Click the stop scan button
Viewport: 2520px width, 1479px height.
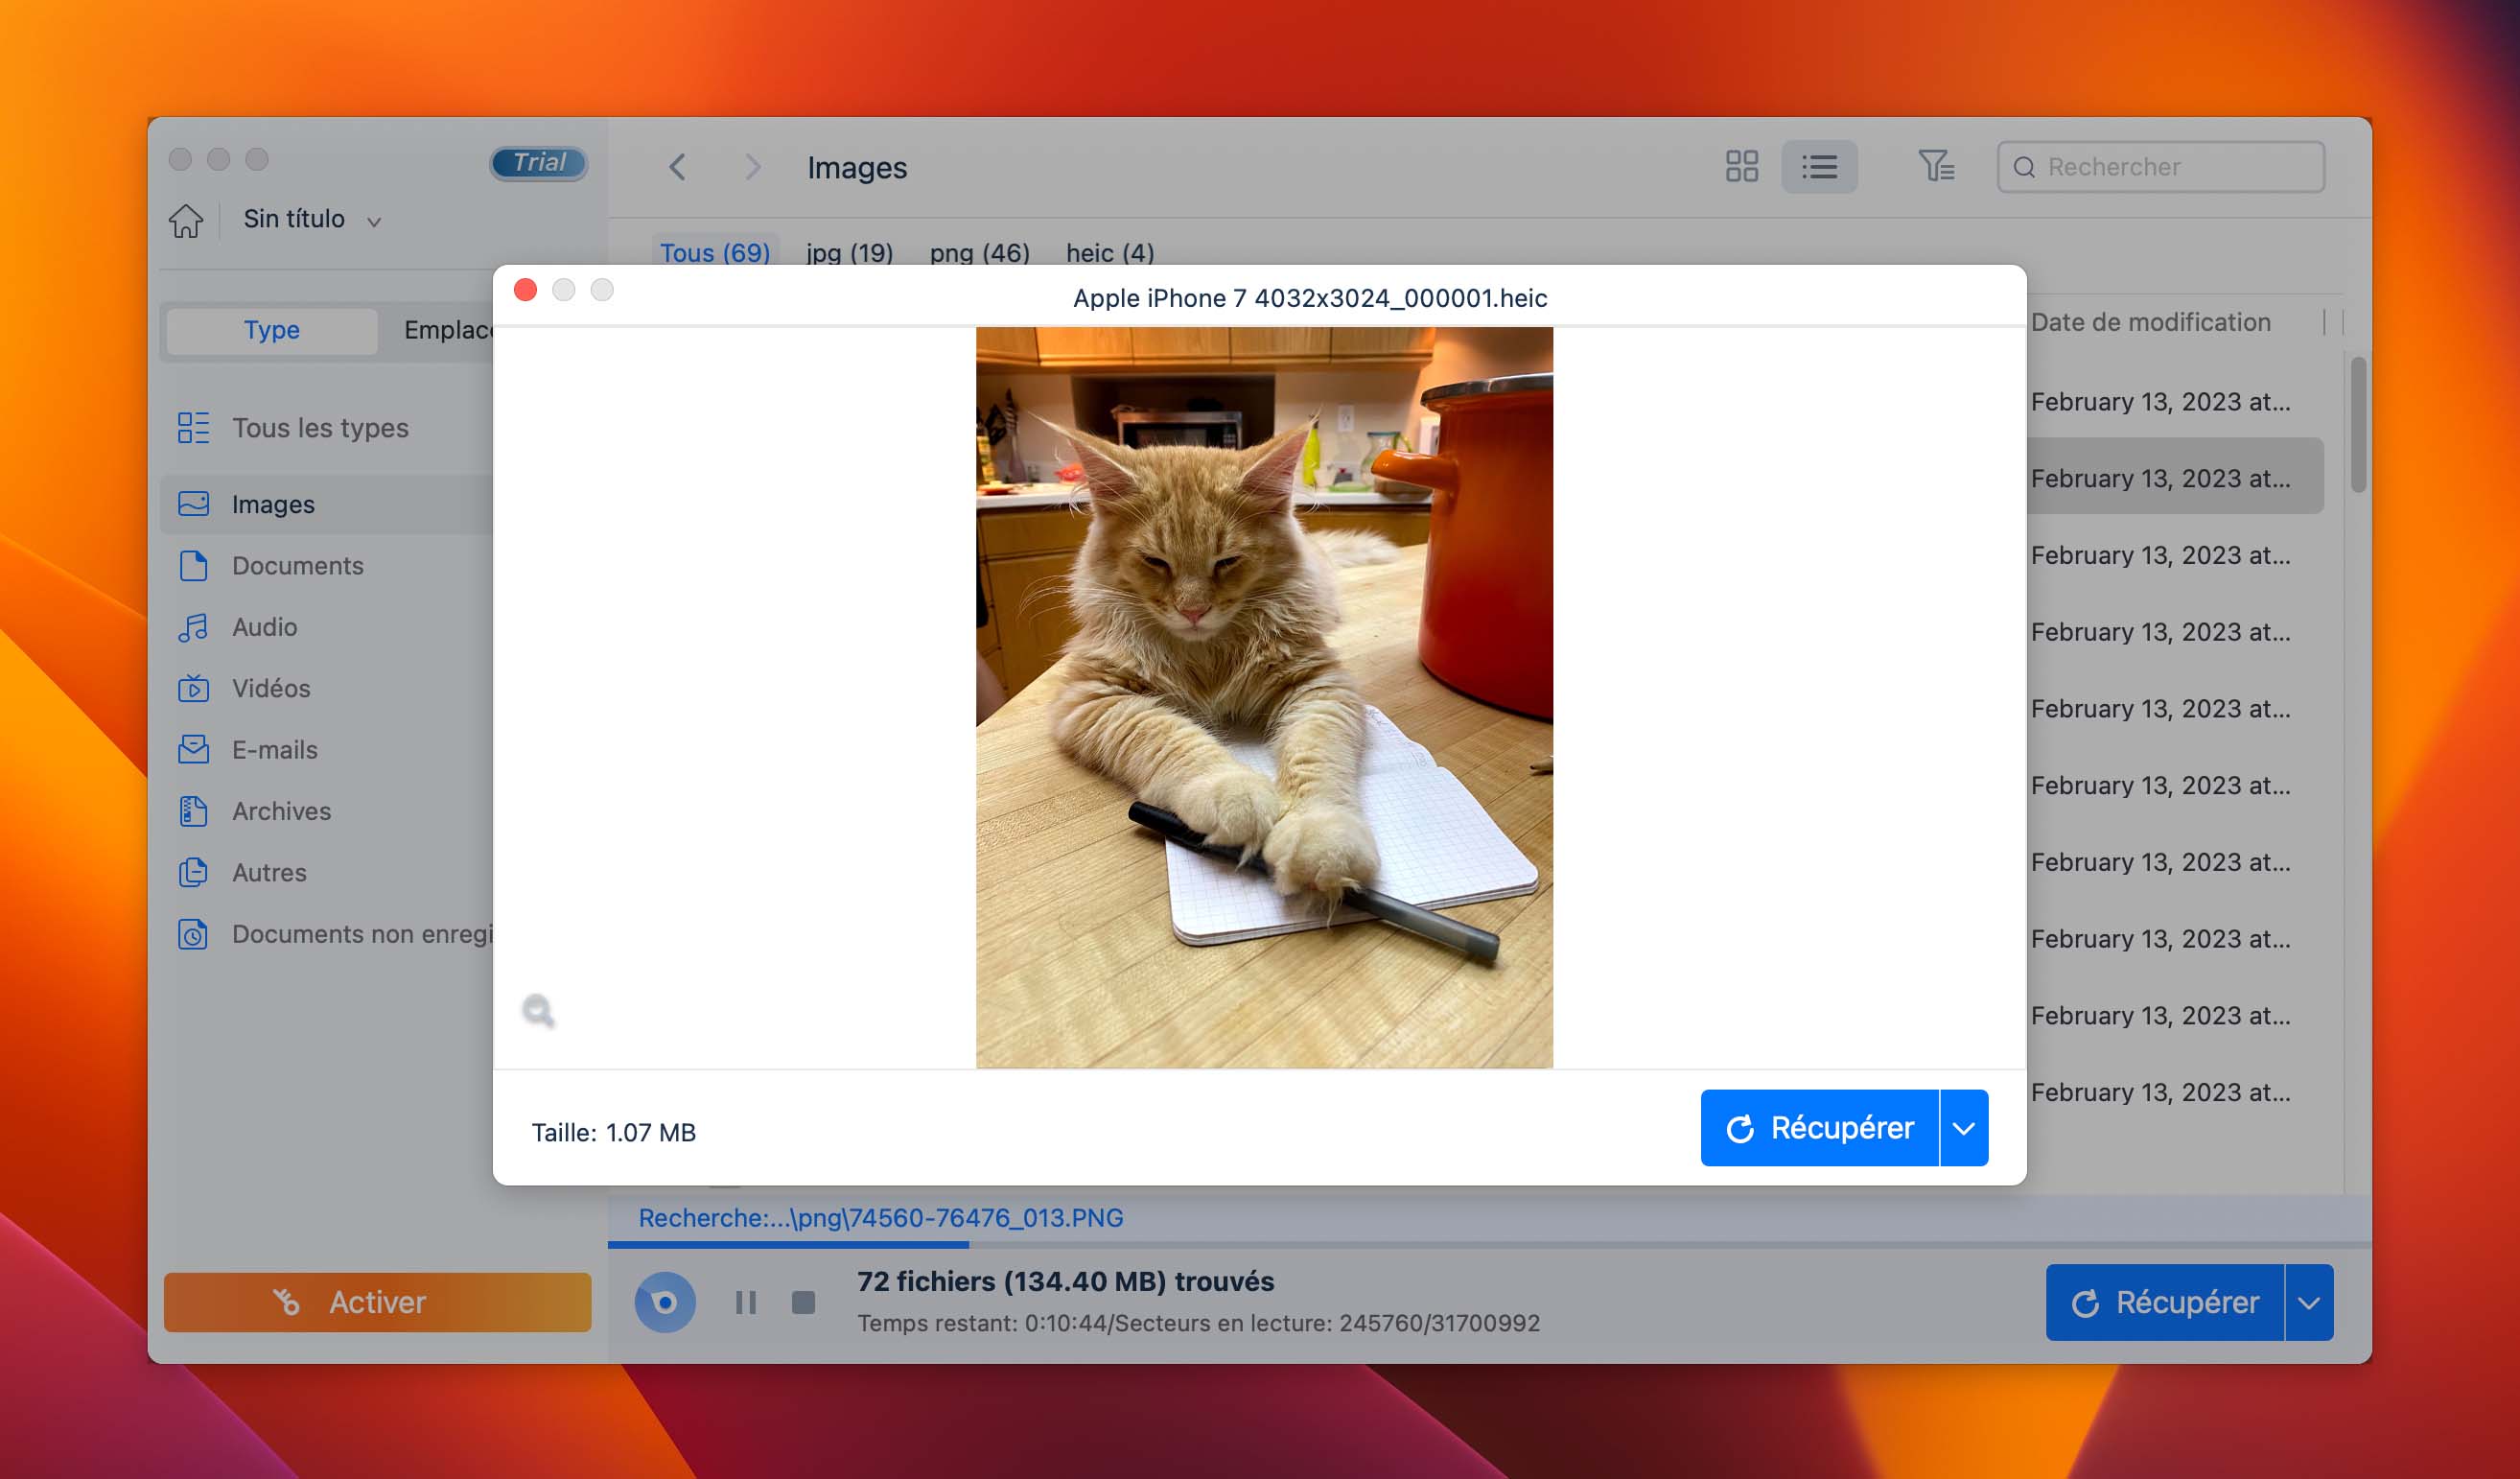coord(799,1302)
